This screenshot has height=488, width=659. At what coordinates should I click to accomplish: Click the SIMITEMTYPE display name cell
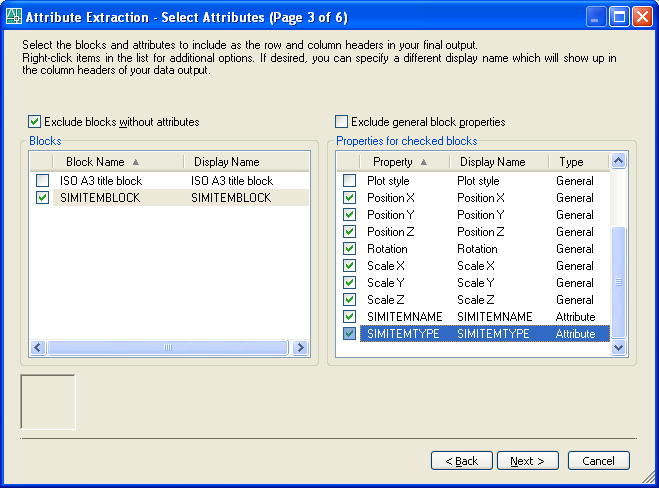pyautogui.click(x=493, y=334)
